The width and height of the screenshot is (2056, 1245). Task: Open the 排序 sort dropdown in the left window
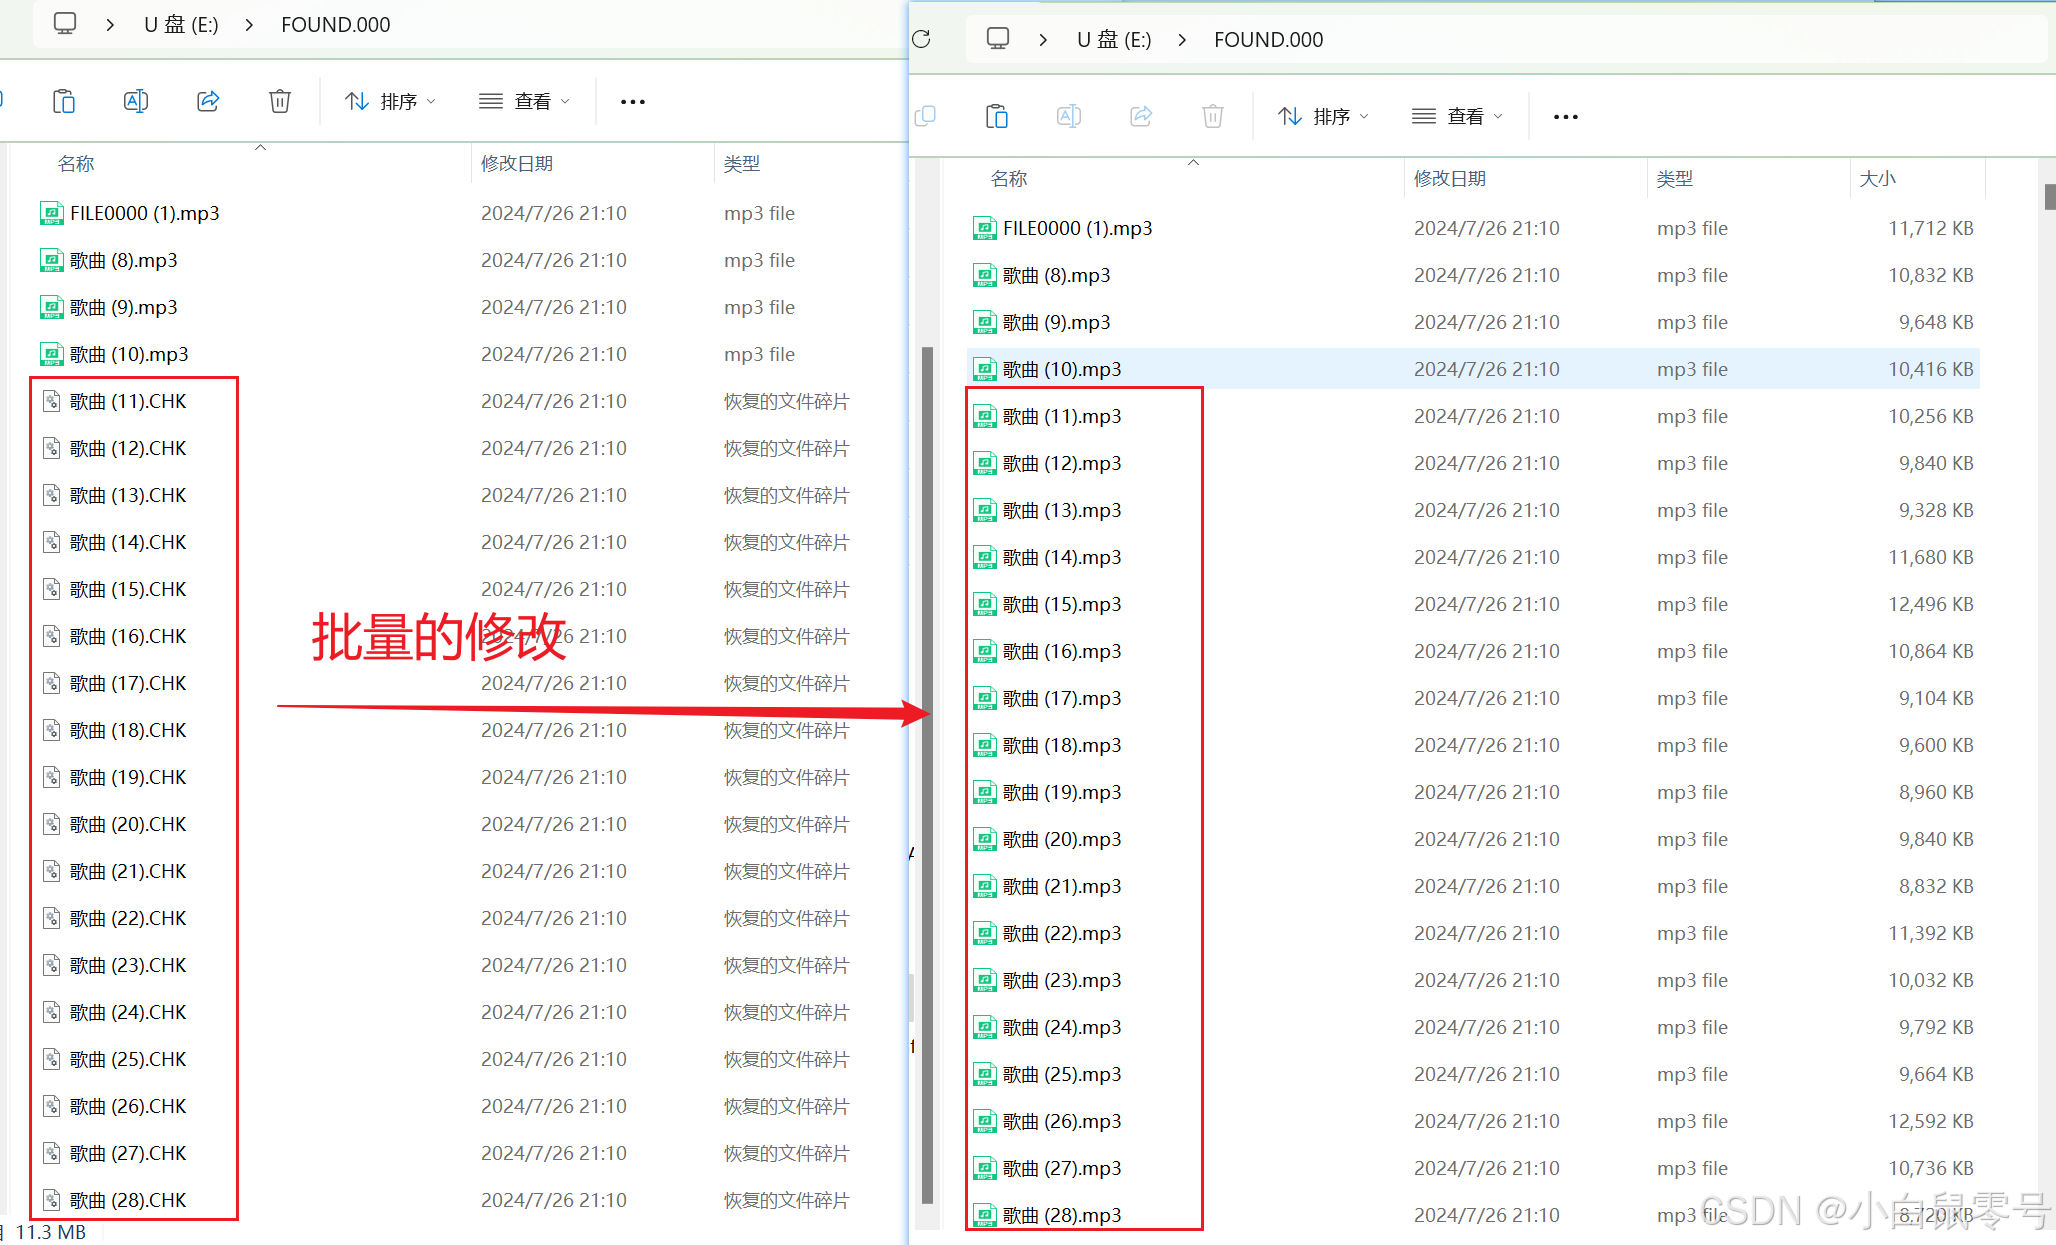coord(391,101)
